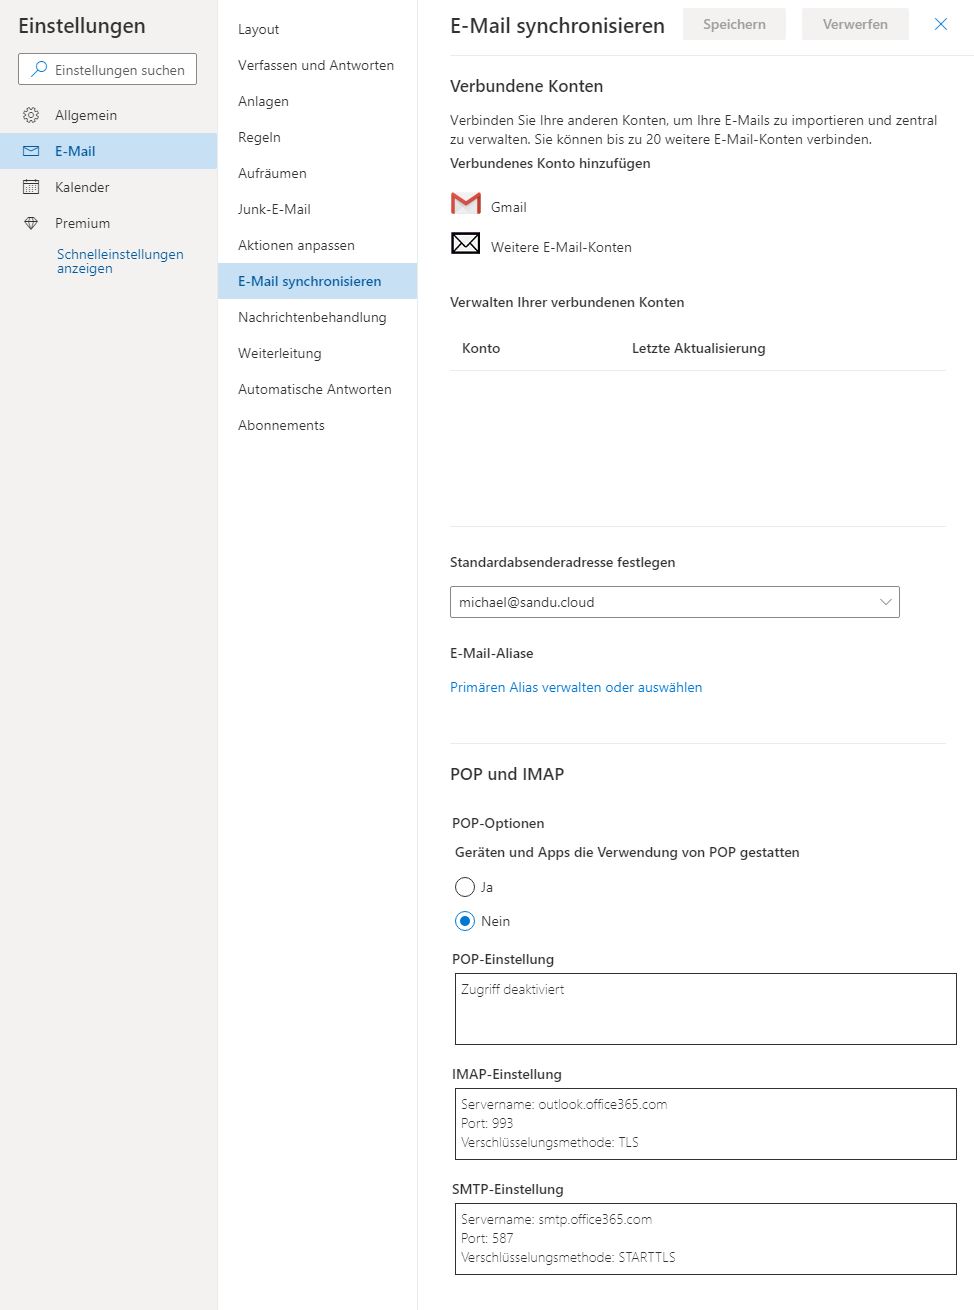This screenshot has width=974, height=1310.
Task: Click the E-Mail envelope icon in sidebar
Action: coord(31,151)
